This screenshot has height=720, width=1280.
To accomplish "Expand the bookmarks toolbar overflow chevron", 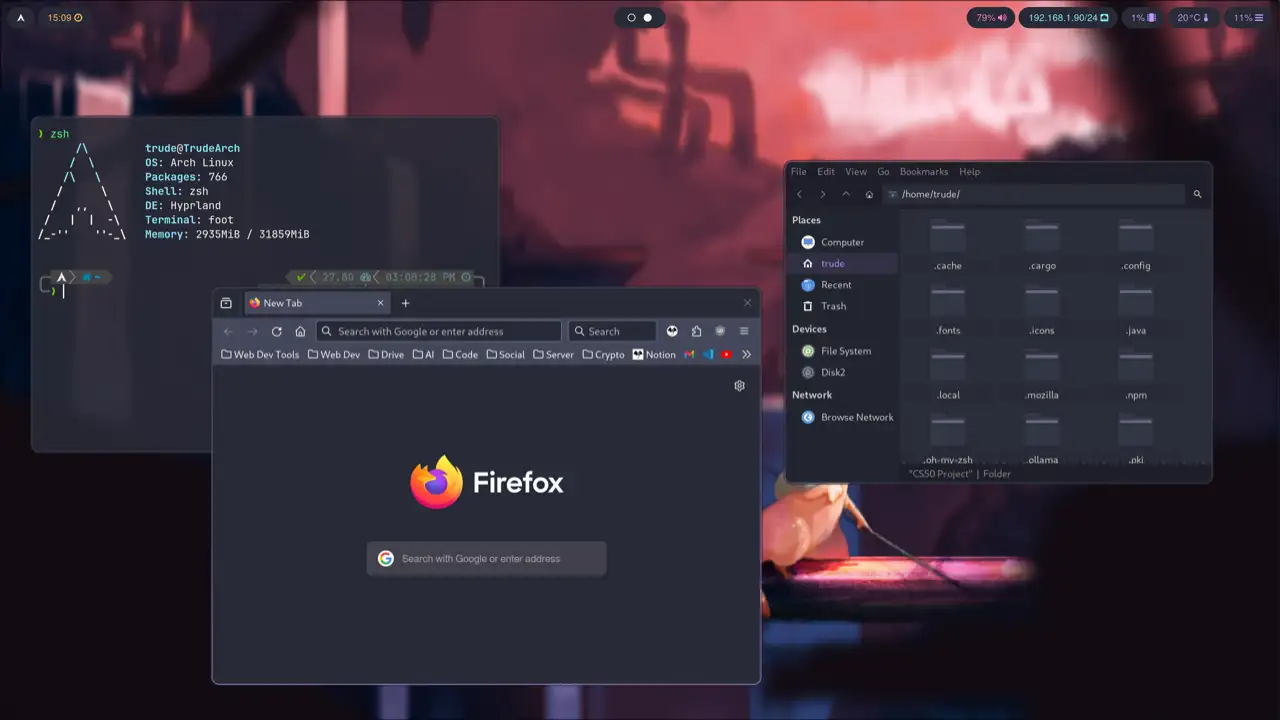I will (746, 354).
